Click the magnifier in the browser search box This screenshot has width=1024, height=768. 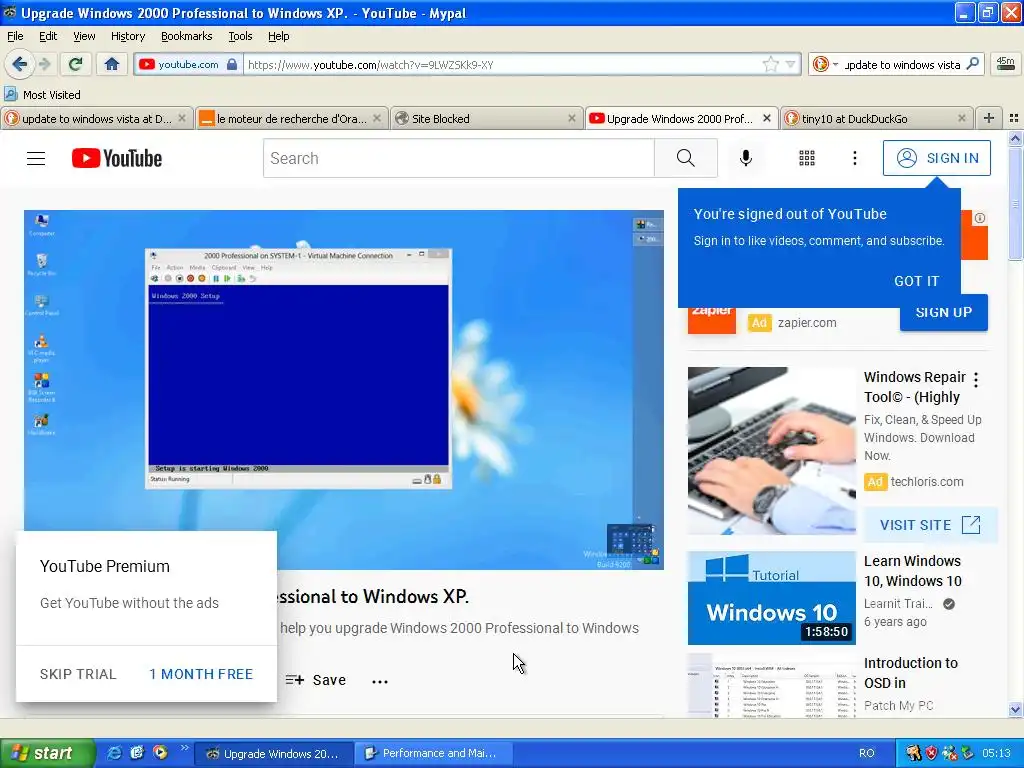click(x=972, y=64)
